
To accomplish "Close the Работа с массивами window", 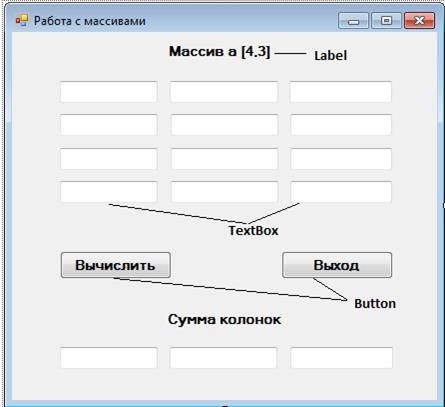I will click(419, 21).
